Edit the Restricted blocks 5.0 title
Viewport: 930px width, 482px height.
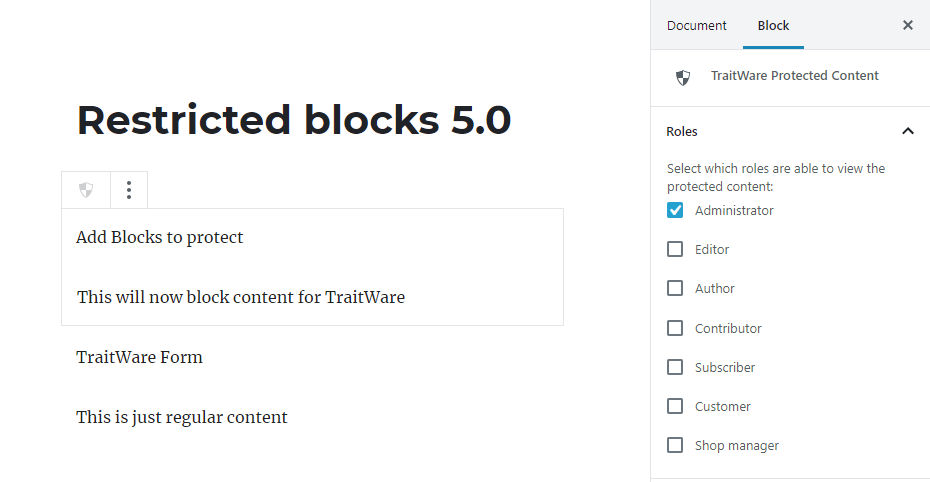click(294, 120)
